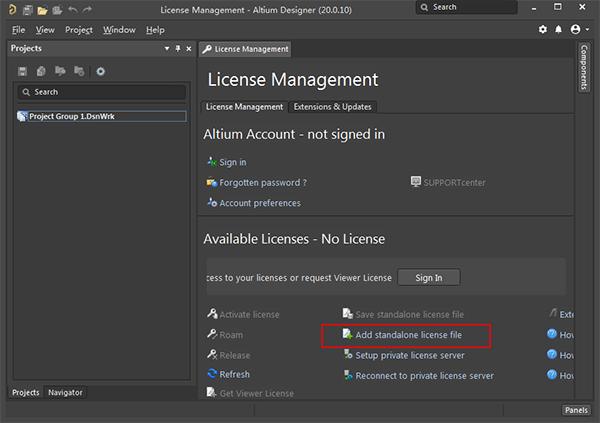Open the Help menu
600x423 pixels.
pyautogui.click(x=155, y=30)
